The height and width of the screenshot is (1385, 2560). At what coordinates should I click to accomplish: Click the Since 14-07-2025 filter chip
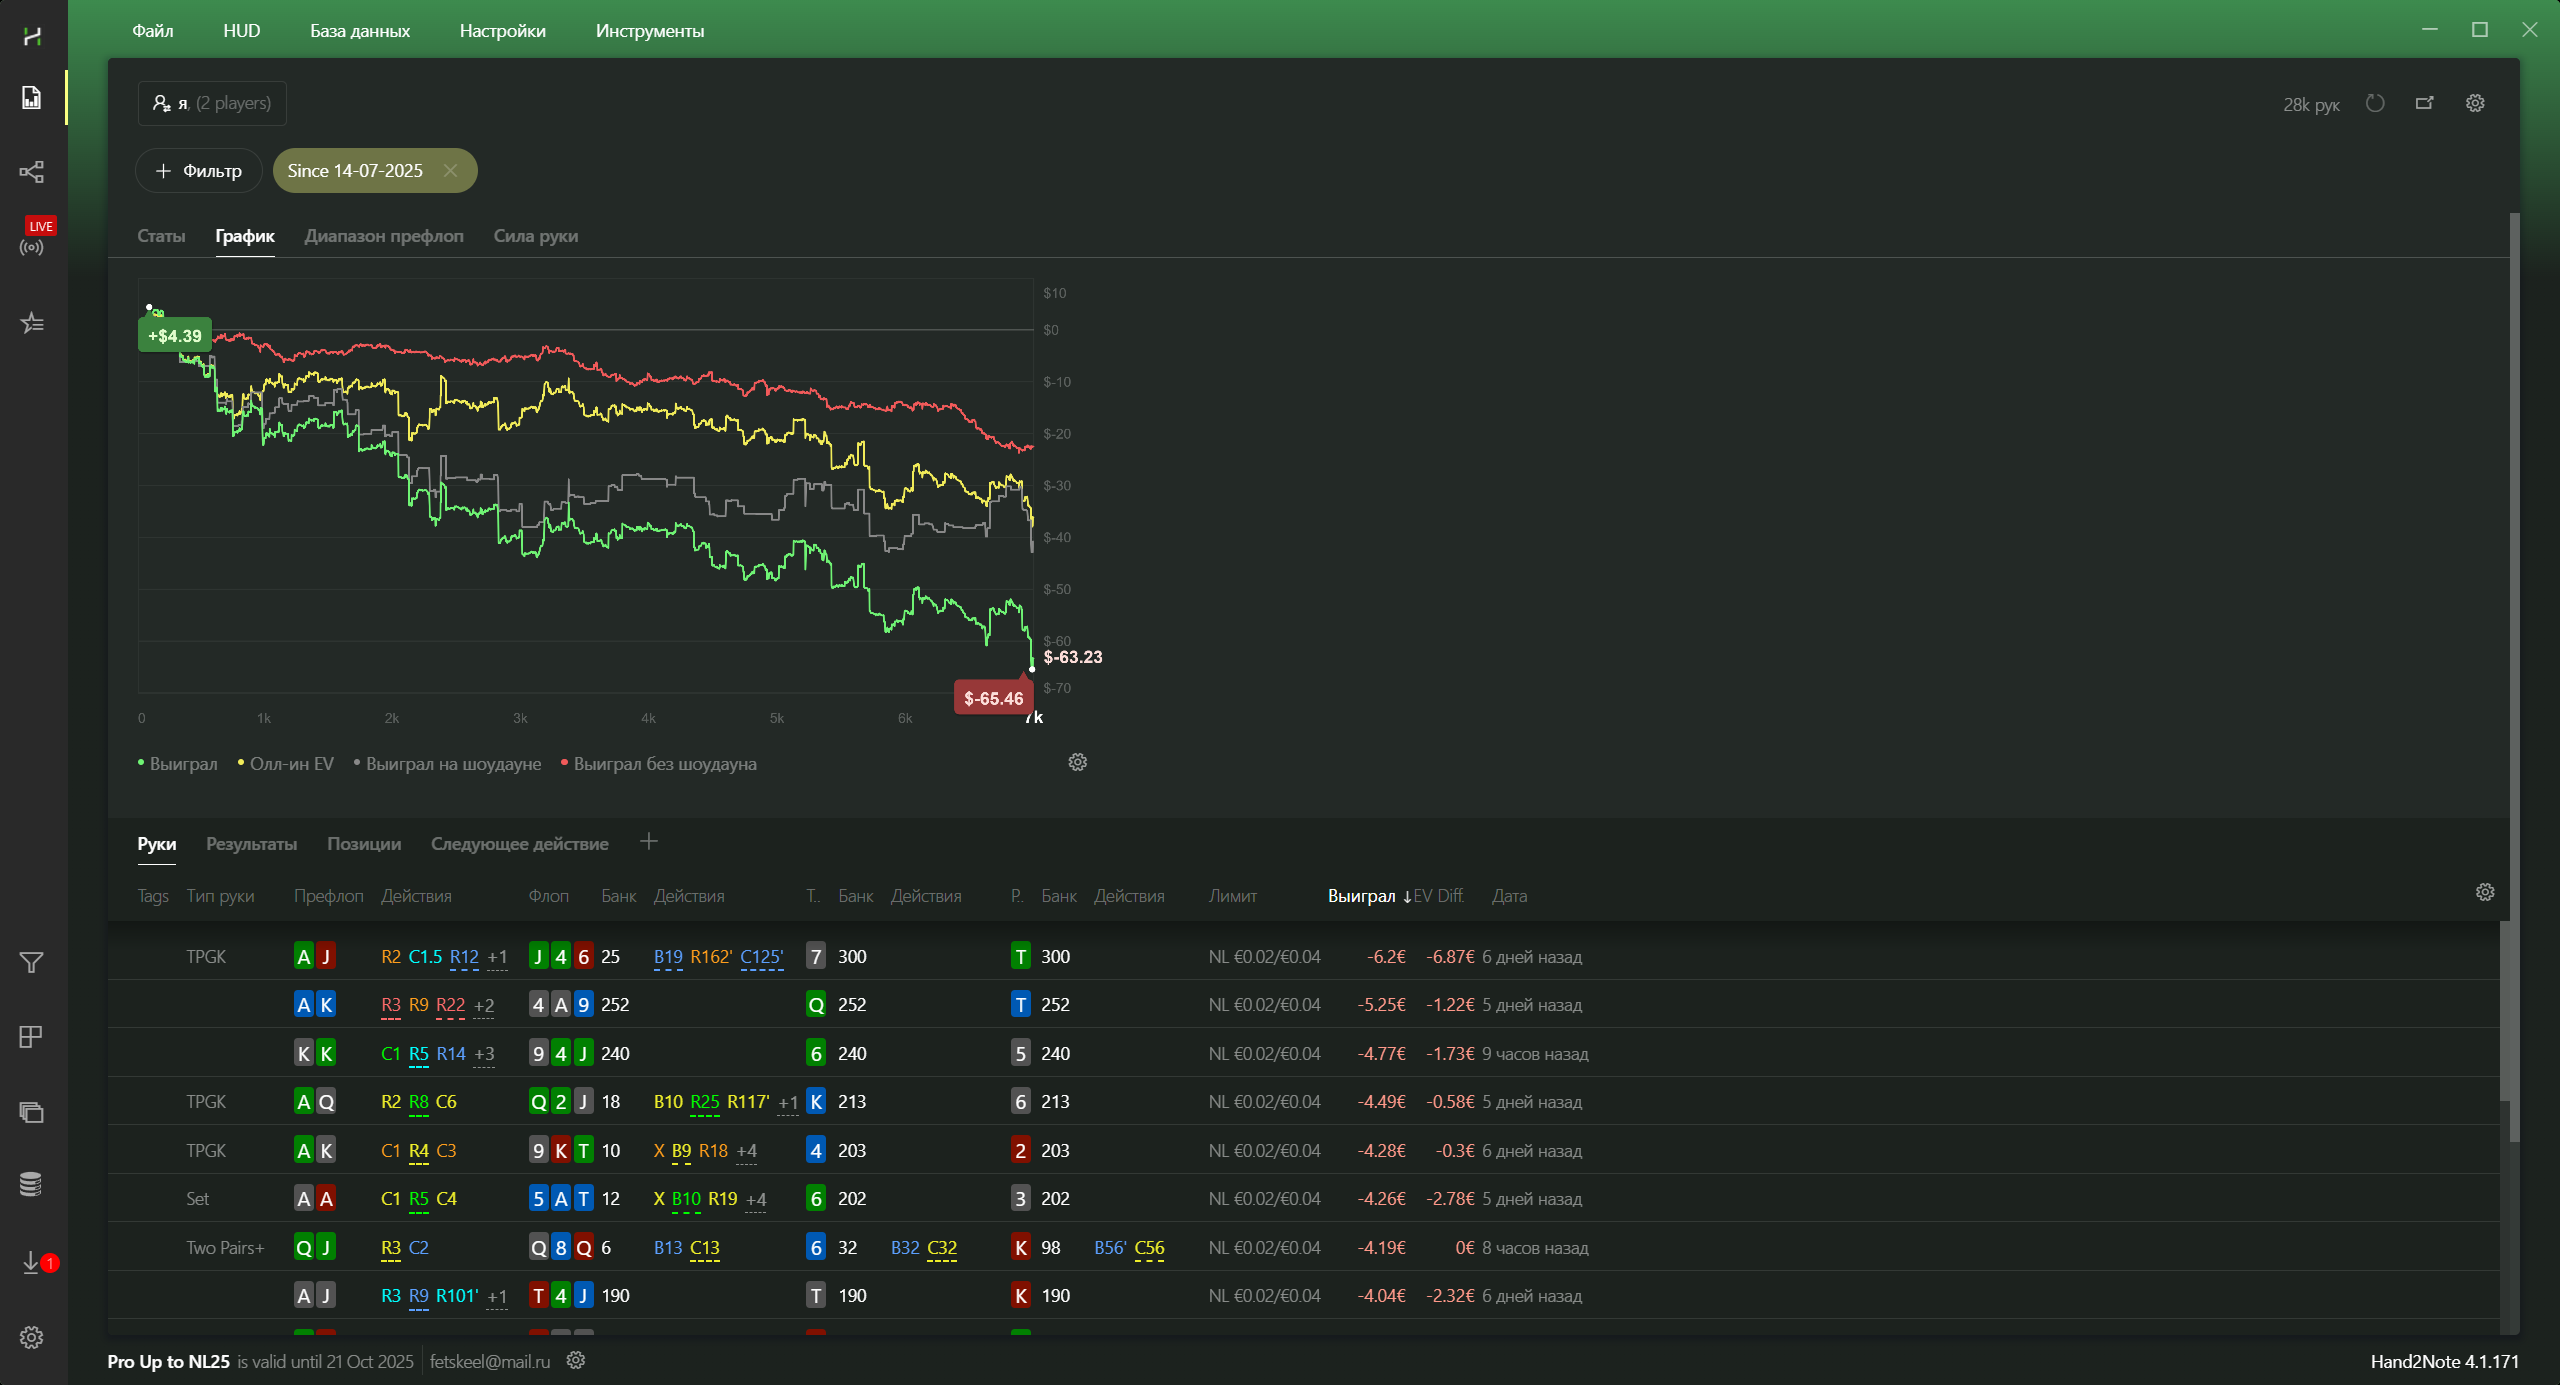tap(355, 171)
